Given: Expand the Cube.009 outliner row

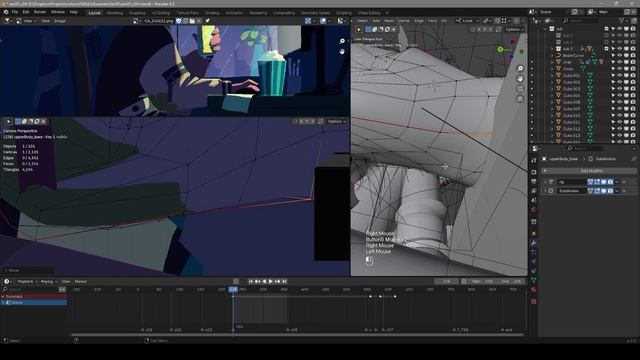Looking at the screenshot, I should point(552,109).
